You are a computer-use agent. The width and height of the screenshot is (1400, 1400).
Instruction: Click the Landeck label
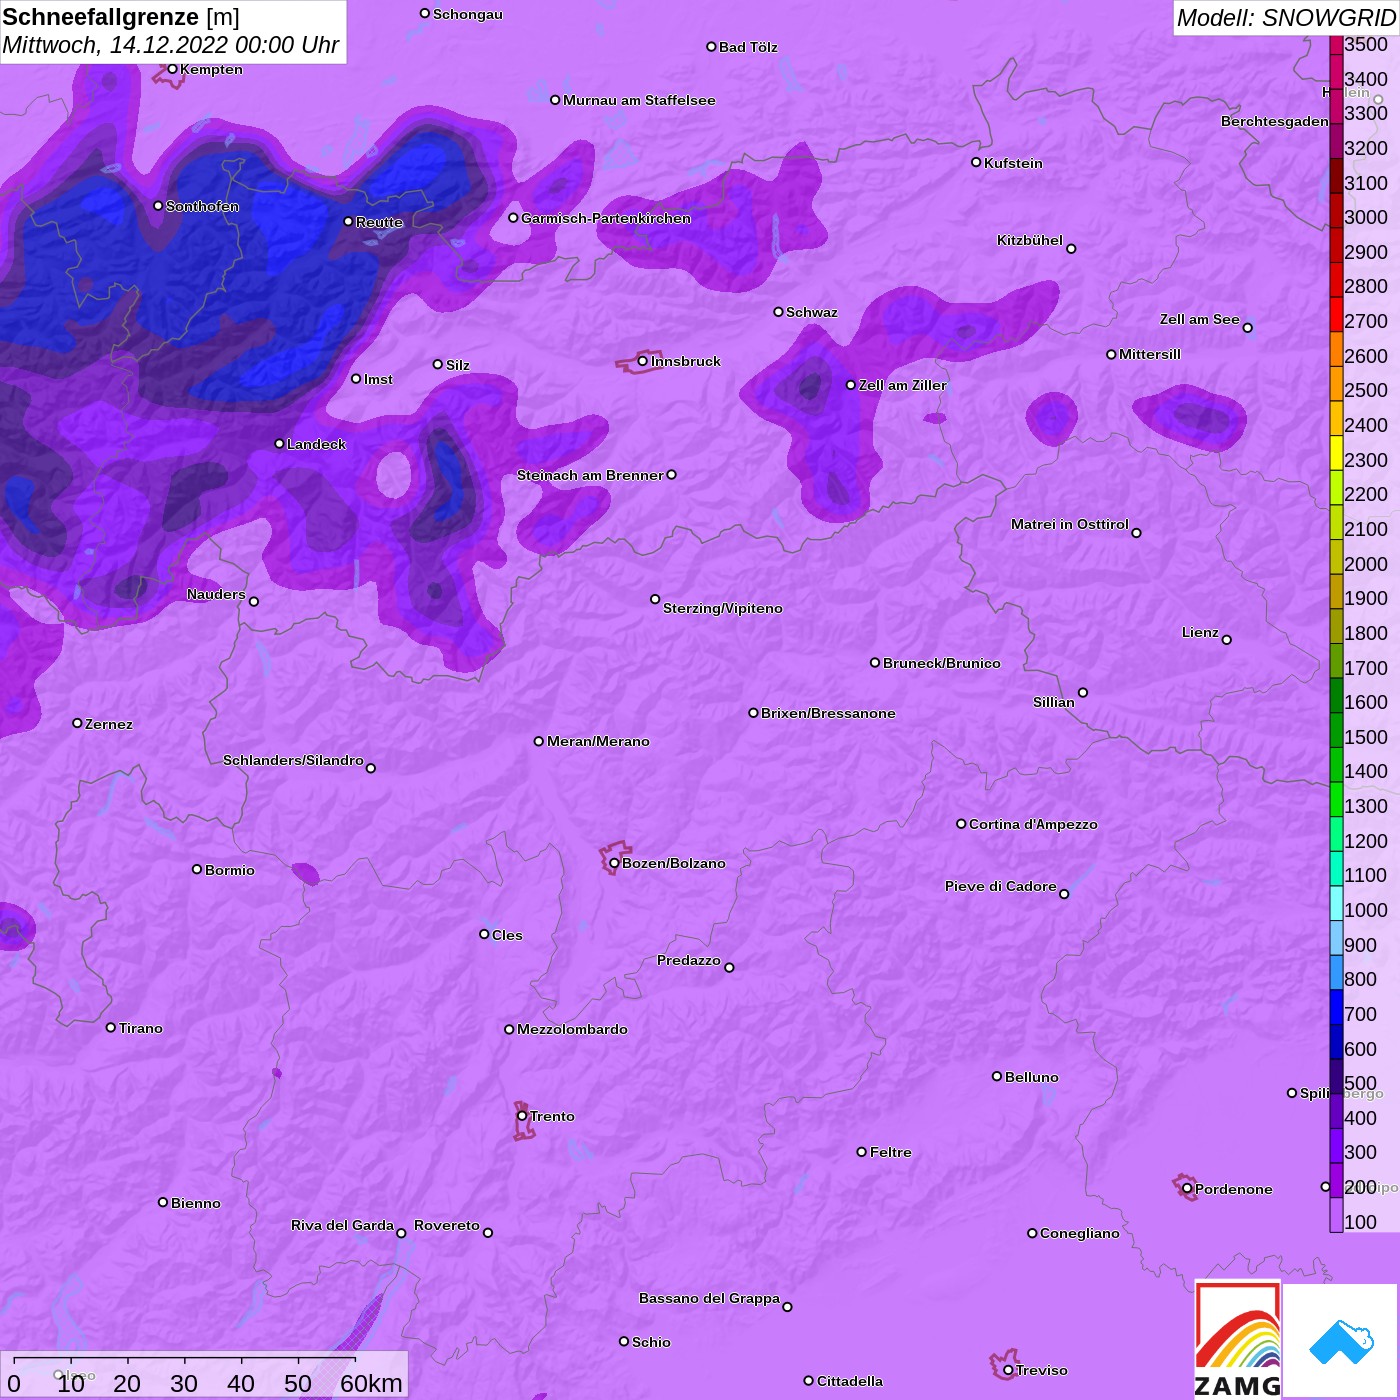tap(316, 444)
